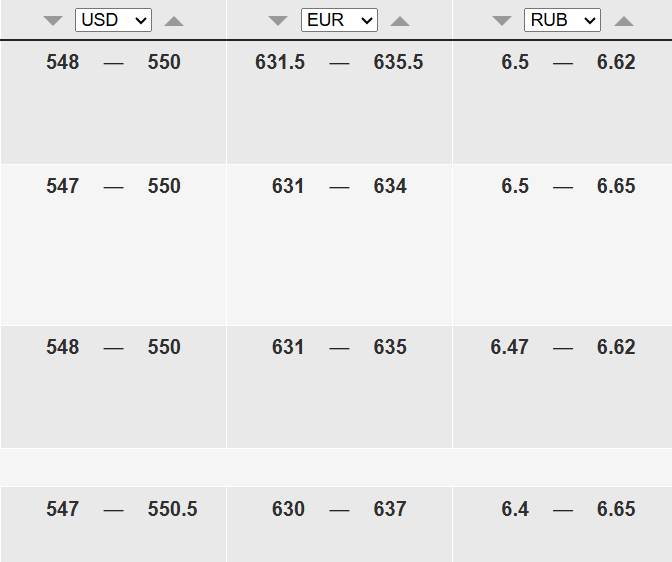The width and height of the screenshot is (672, 562).
Task: Open the EUR currency dropdown
Action: [x=339, y=20]
